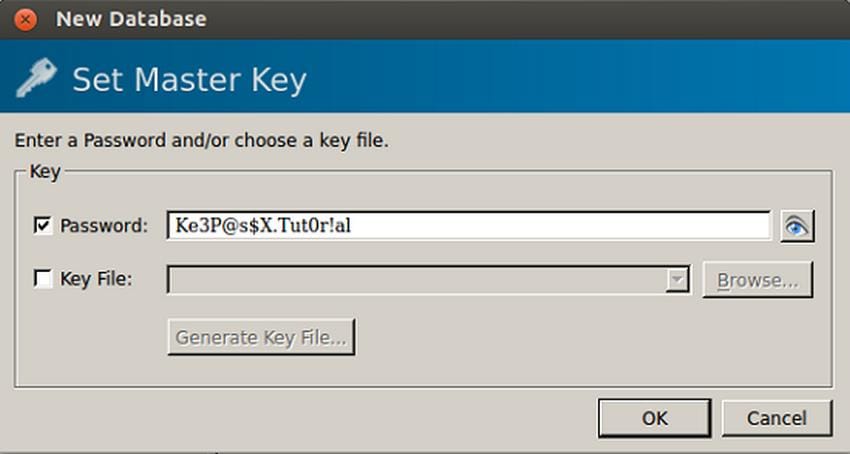Screen dimensions: 850x454
Task: Uncheck the Password checkbox
Action: (x=43, y=226)
